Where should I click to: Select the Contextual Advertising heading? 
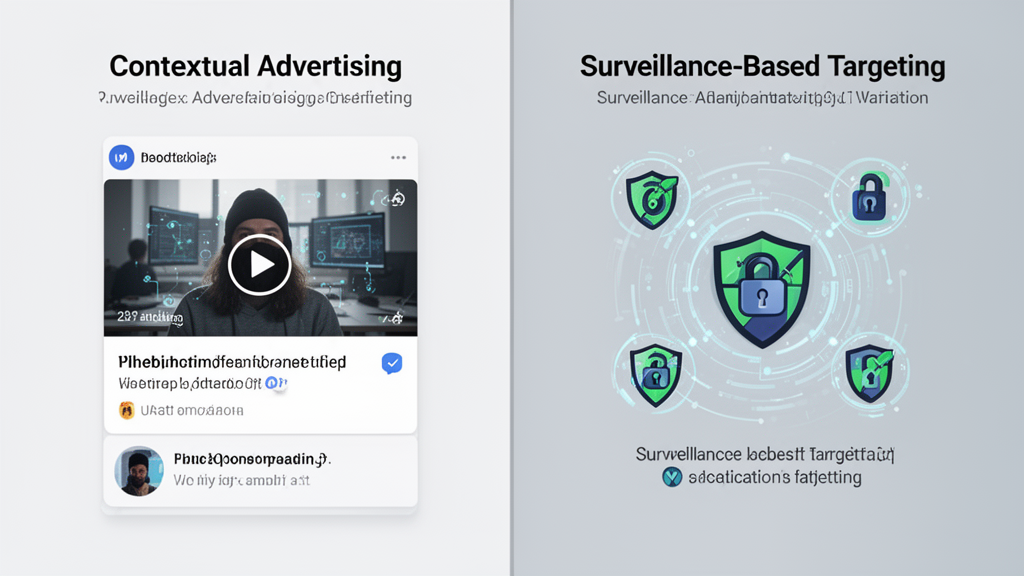(255, 66)
